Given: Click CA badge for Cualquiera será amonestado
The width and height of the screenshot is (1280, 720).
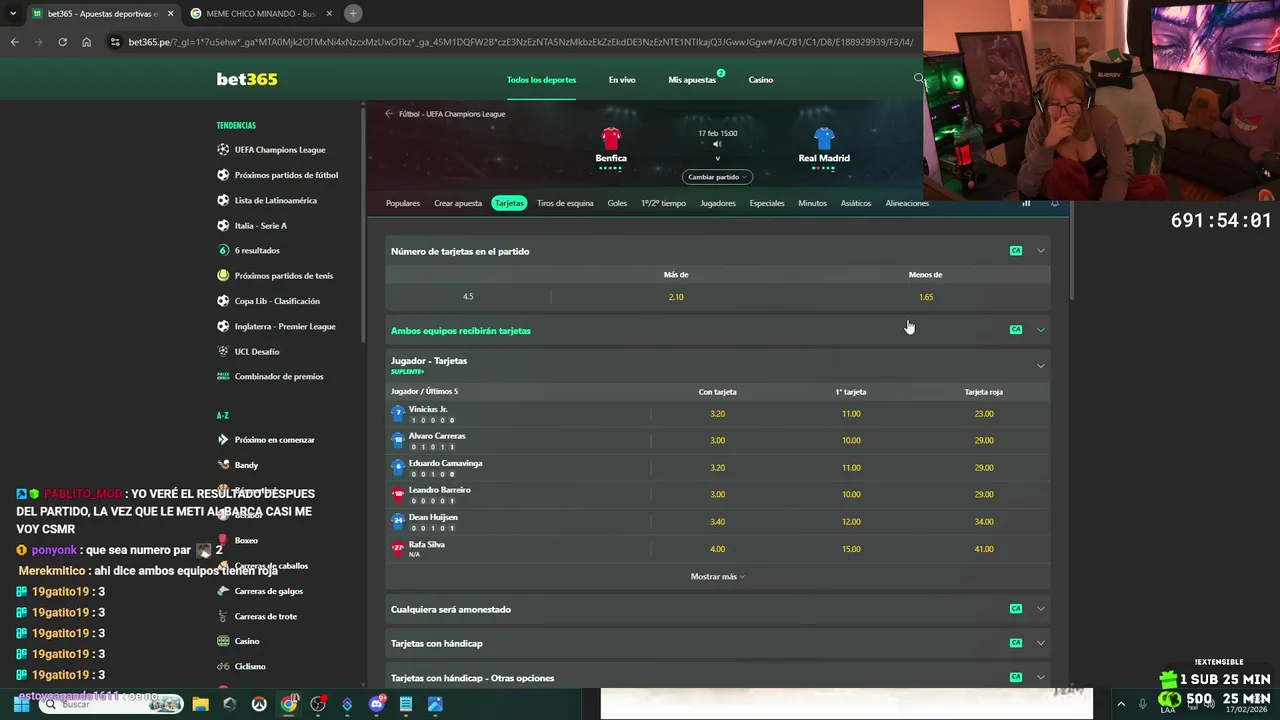Looking at the screenshot, I should coord(1016,609).
